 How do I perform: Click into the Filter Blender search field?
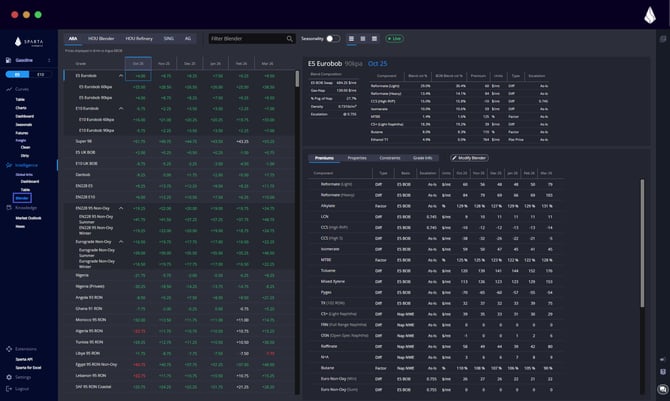(245, 38)
